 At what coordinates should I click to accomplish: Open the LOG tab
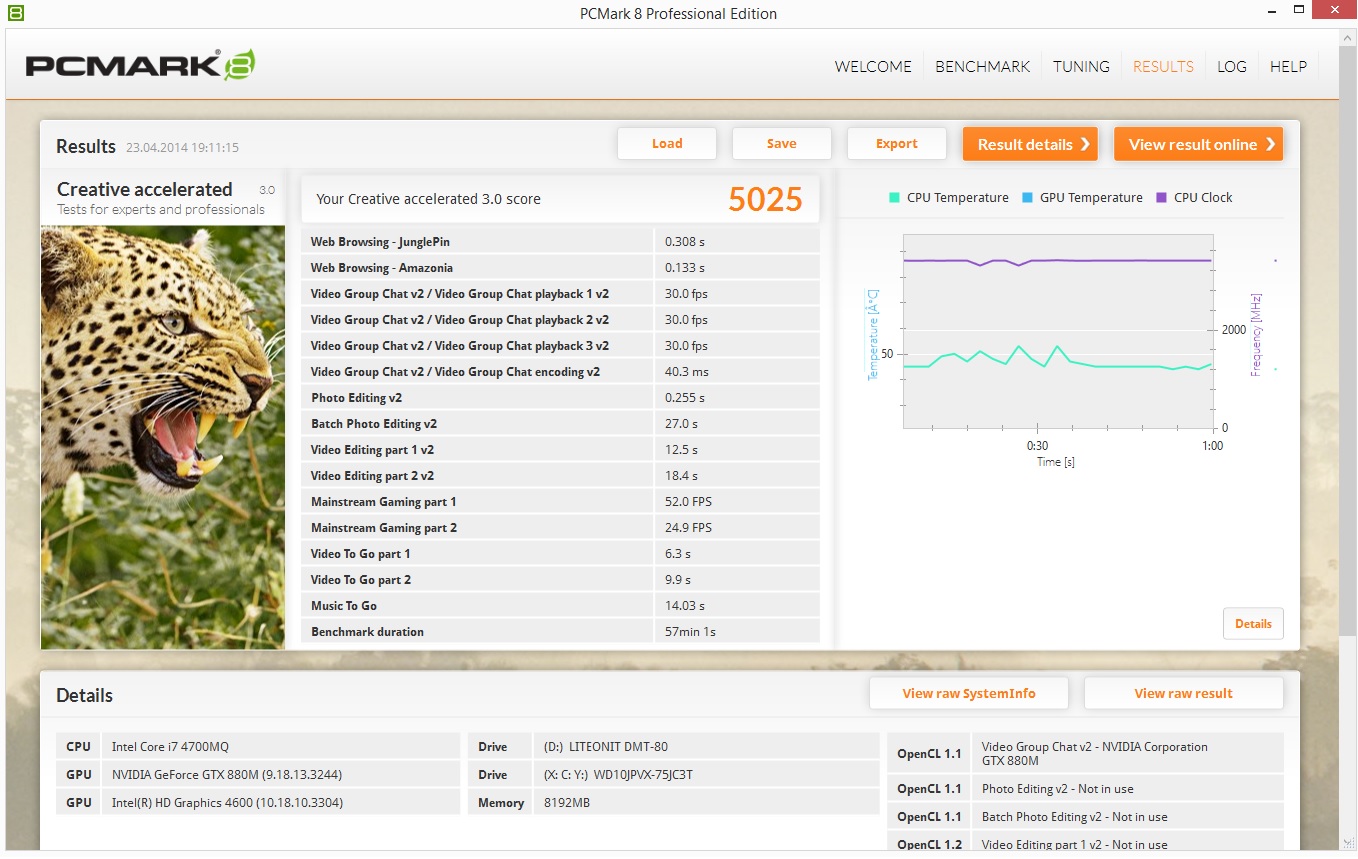tap(1232, 67)
